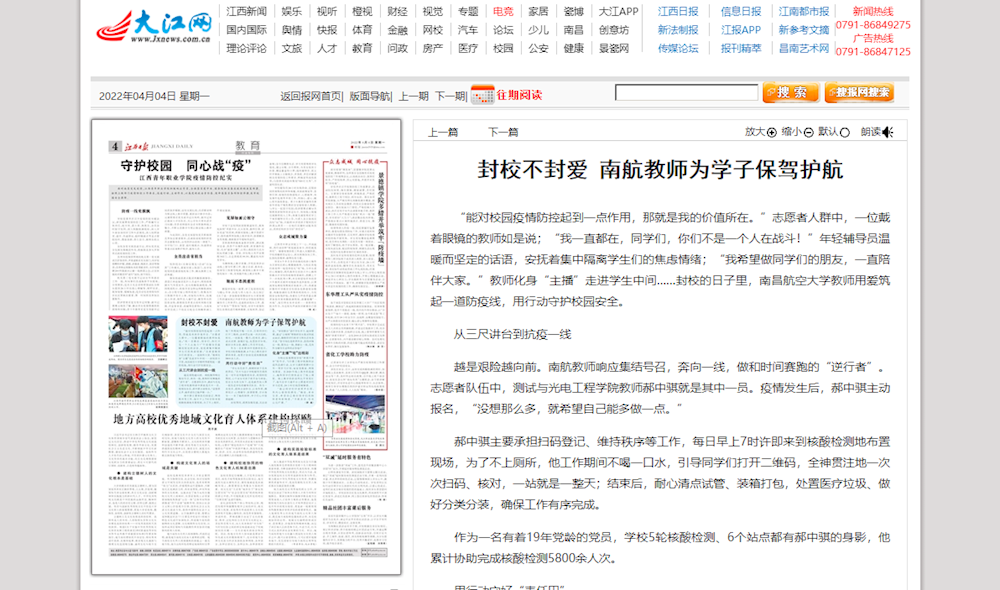Go to next issue 下一期

point(449,96)
